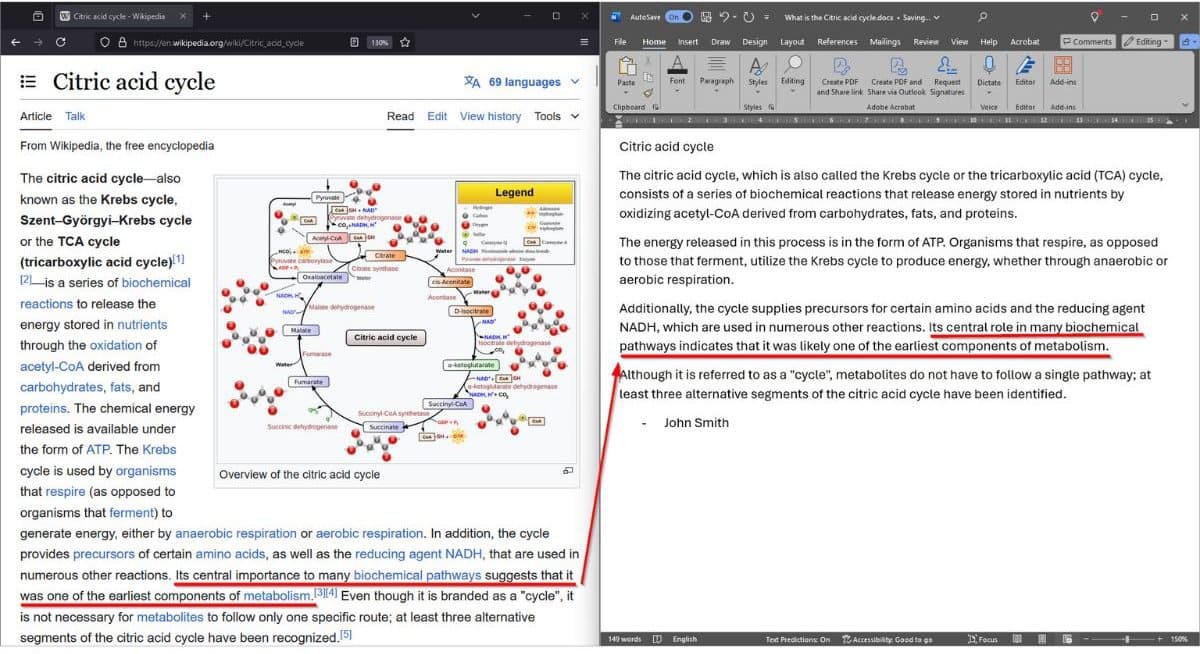Switch to the Layout ribbon tab
Viewport: 1200px width, 654px height.
point(792,42)
